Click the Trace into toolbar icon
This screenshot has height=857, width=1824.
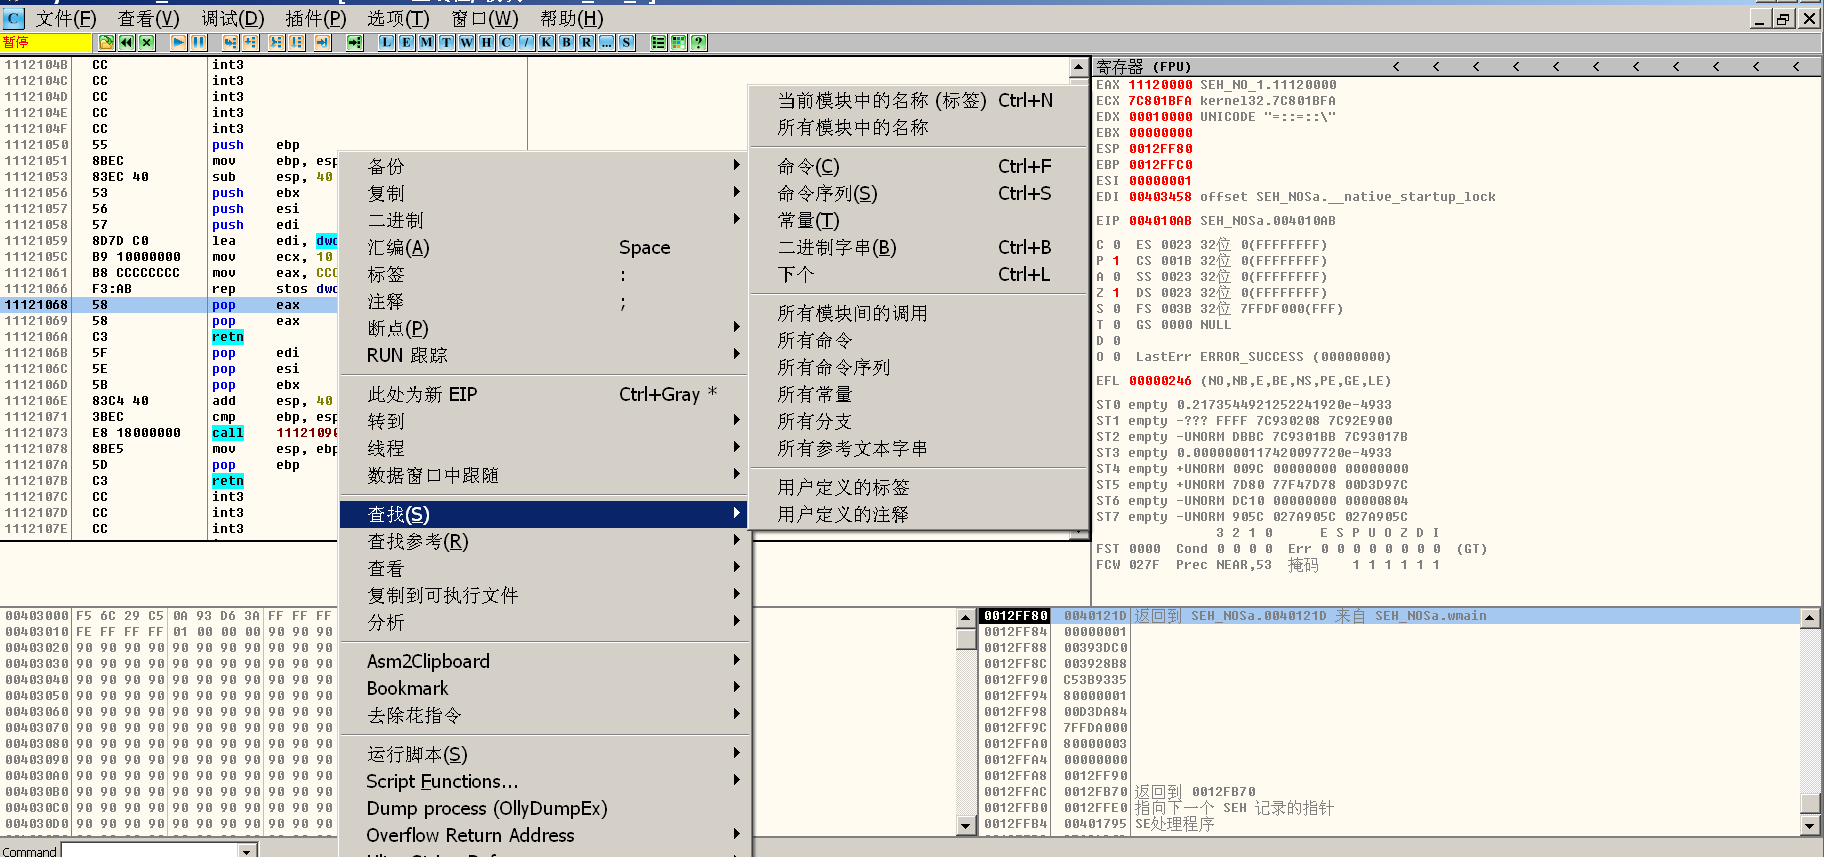[x=276, y=42]
